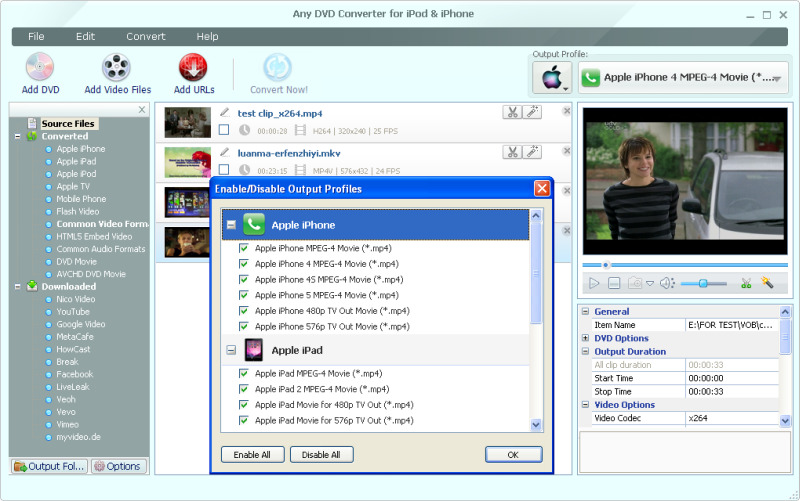The width and height of the screenshot is (800, 501).
Task: Close the left source panel with X
Action: 142,110
